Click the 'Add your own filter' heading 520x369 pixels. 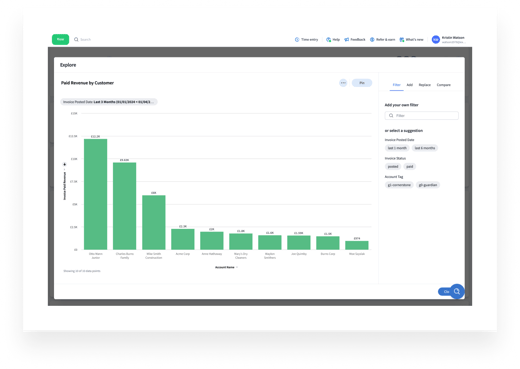(401, 105)
